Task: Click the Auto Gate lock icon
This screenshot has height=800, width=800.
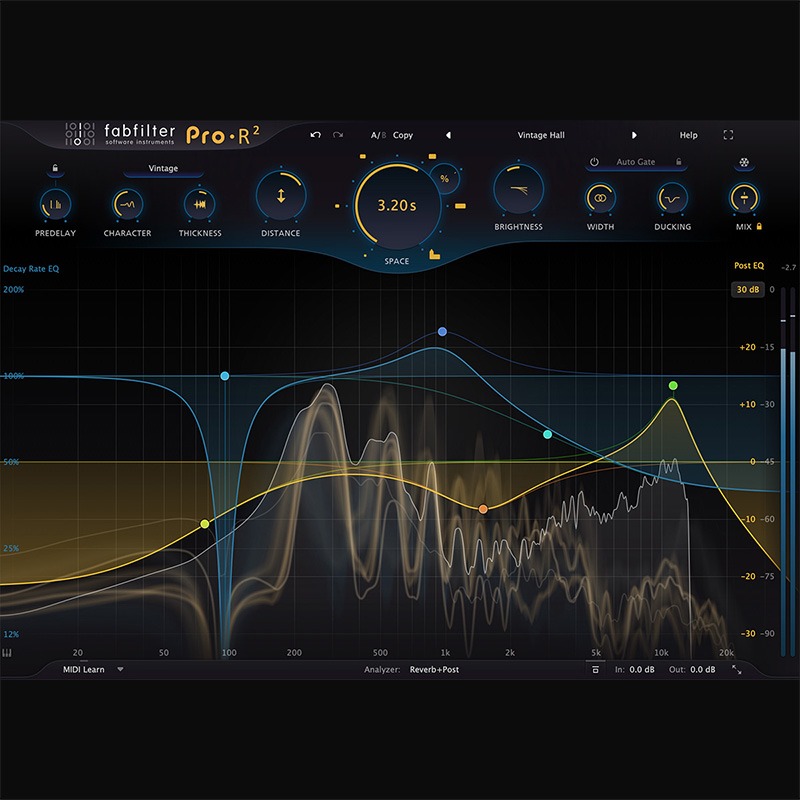Action: click(x=679, y=162)
